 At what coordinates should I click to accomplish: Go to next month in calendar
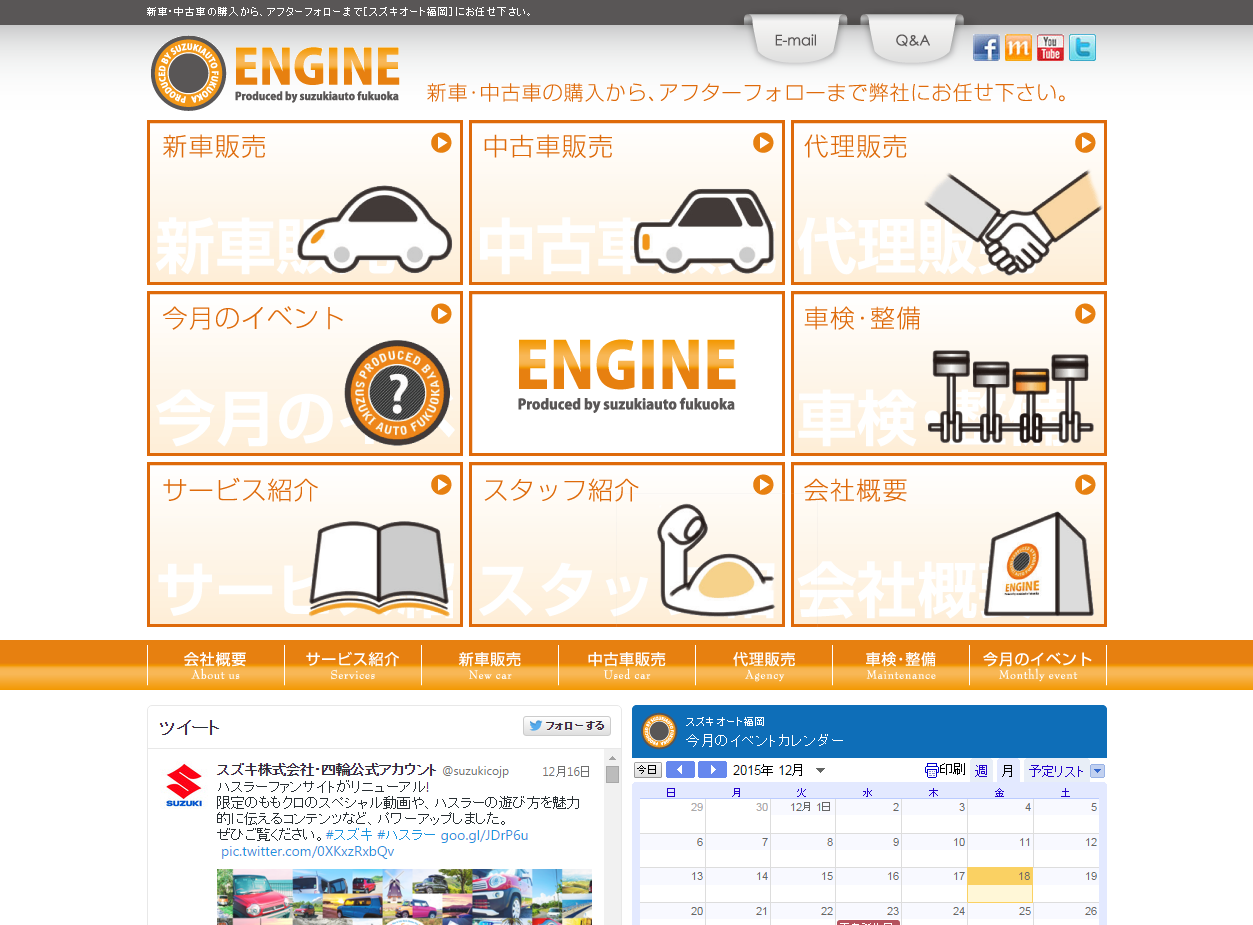click(712, 770)
